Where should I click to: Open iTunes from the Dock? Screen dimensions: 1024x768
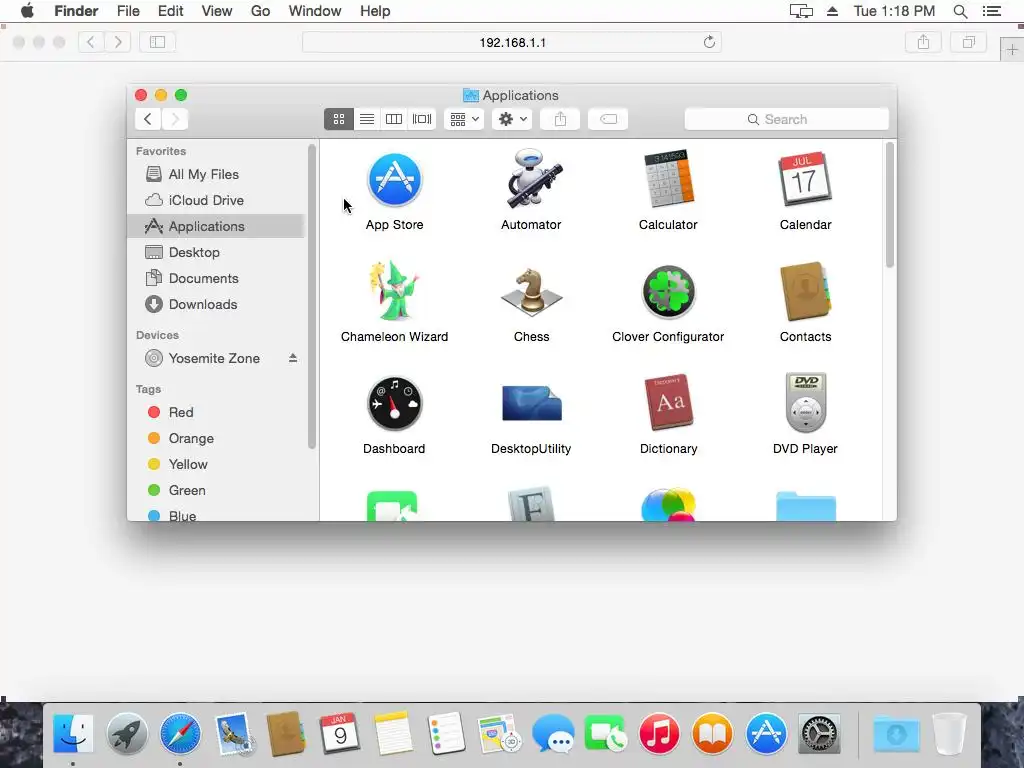point(659,733)
